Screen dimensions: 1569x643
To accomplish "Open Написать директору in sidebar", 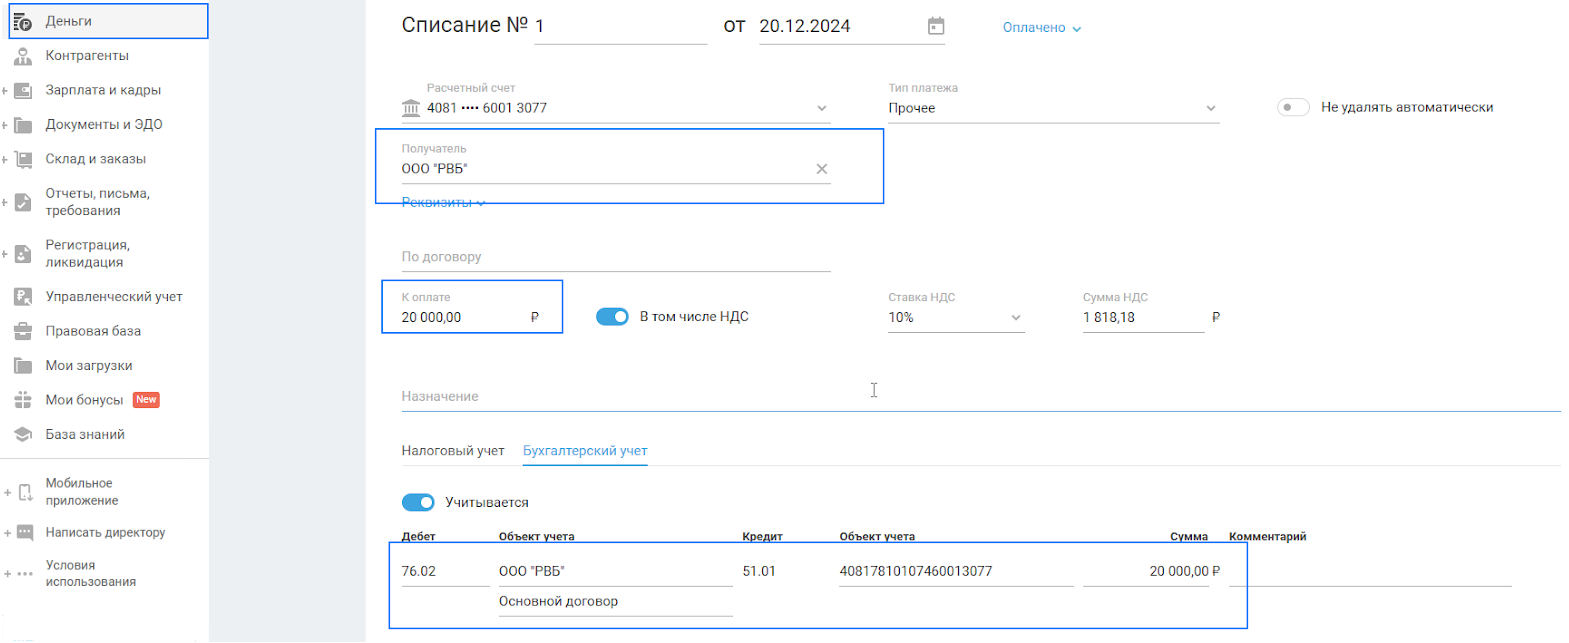I will 105,533.
